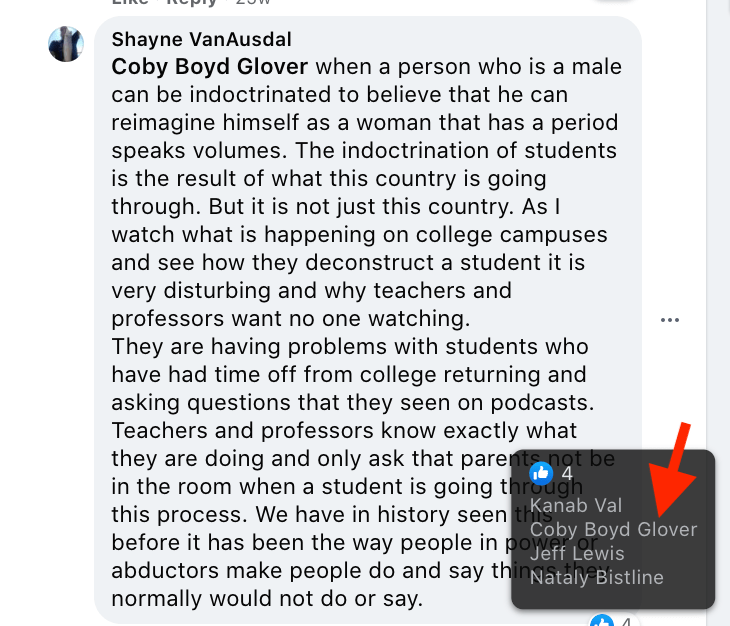Click the vertical scrollbar on the right edge
This screenshot has height=626, width=730.
pos(718,300)
